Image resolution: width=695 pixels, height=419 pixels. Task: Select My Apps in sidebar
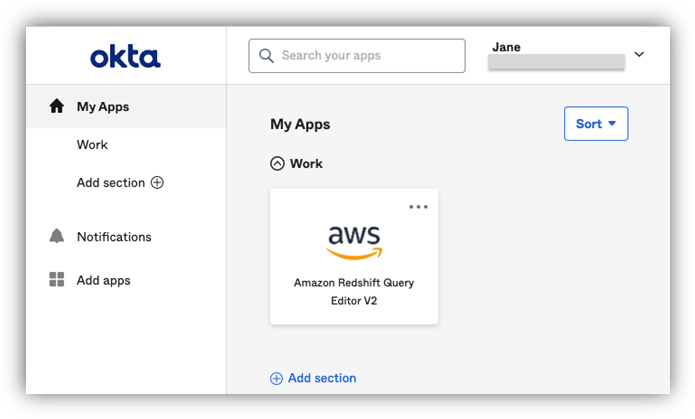pos(103,107)
